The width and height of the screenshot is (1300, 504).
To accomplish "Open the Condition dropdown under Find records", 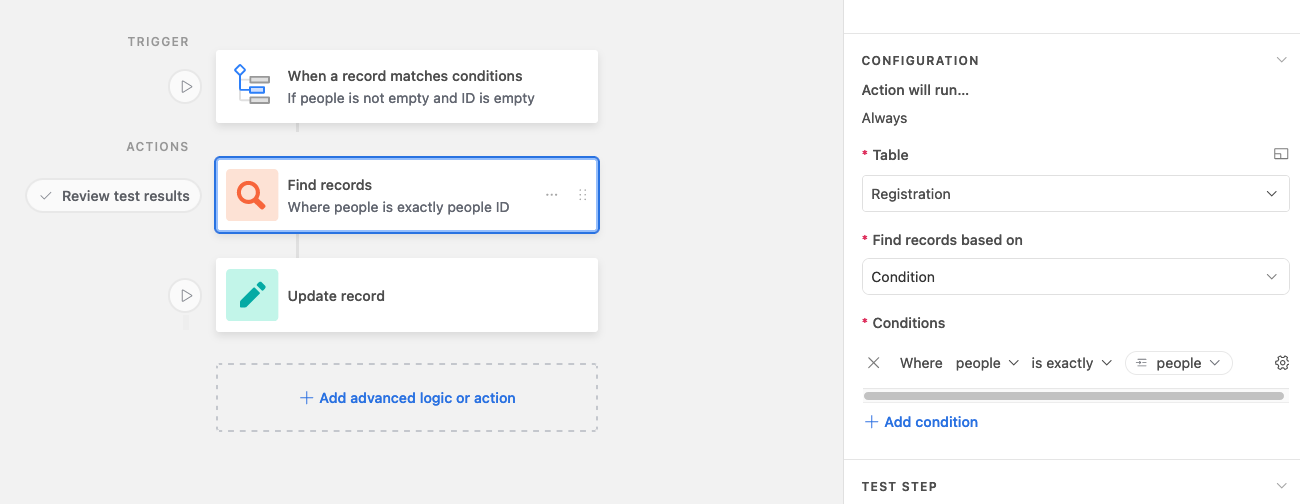I will (1075, 276).
